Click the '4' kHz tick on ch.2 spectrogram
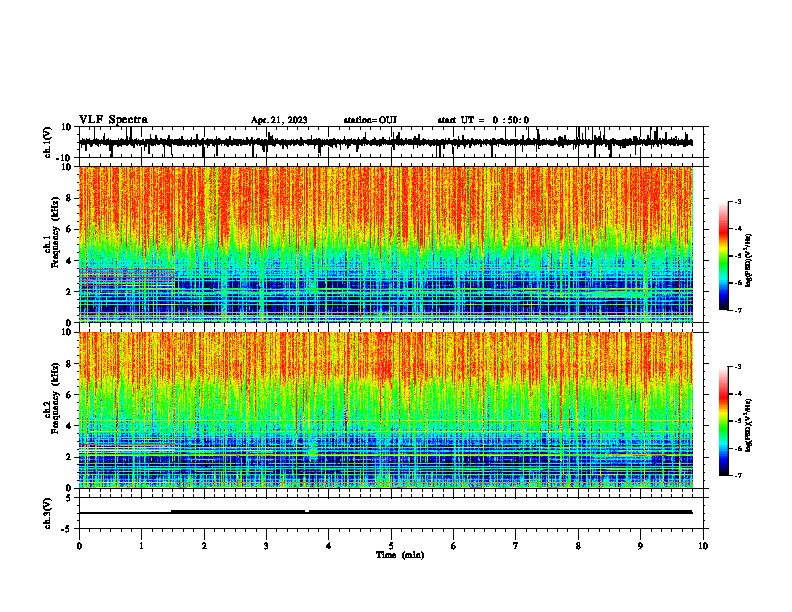 click(x=70, y=426)
